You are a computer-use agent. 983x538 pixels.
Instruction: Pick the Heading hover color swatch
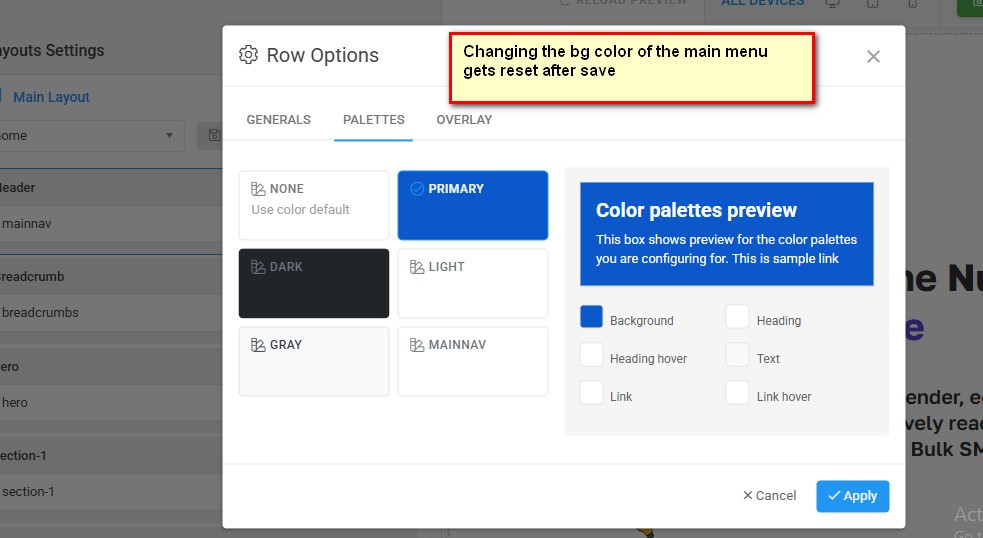(592, 355)
